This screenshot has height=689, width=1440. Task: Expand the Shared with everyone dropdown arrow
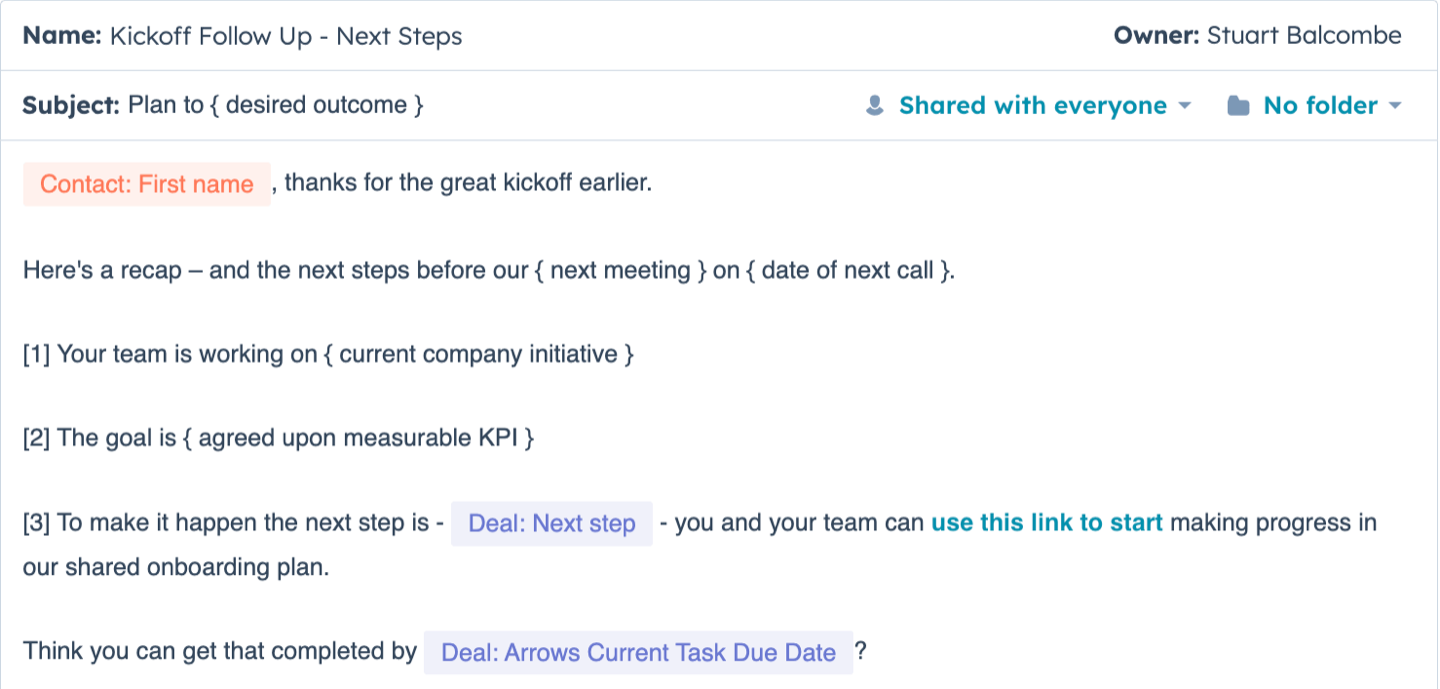[1185, 106]
